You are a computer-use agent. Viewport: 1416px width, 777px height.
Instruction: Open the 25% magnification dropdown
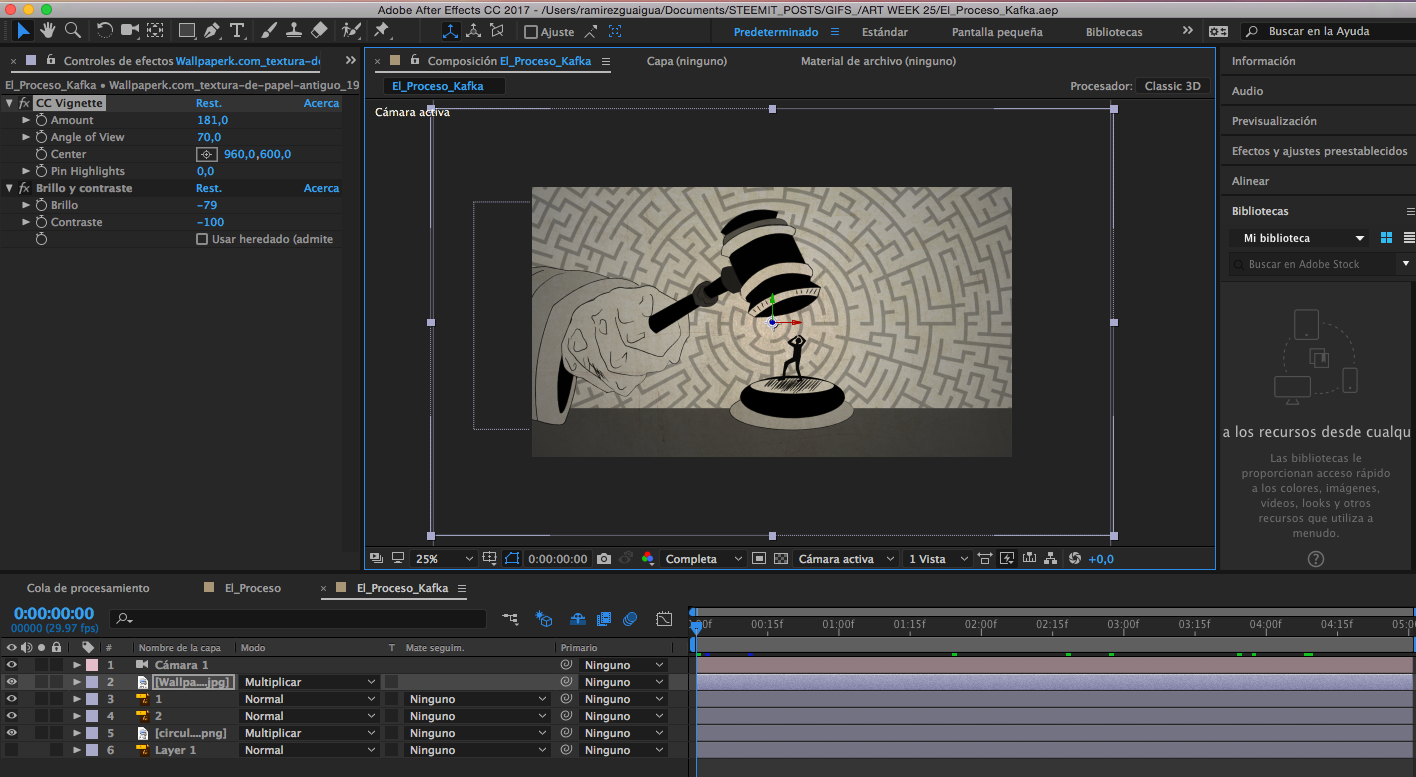444,559
